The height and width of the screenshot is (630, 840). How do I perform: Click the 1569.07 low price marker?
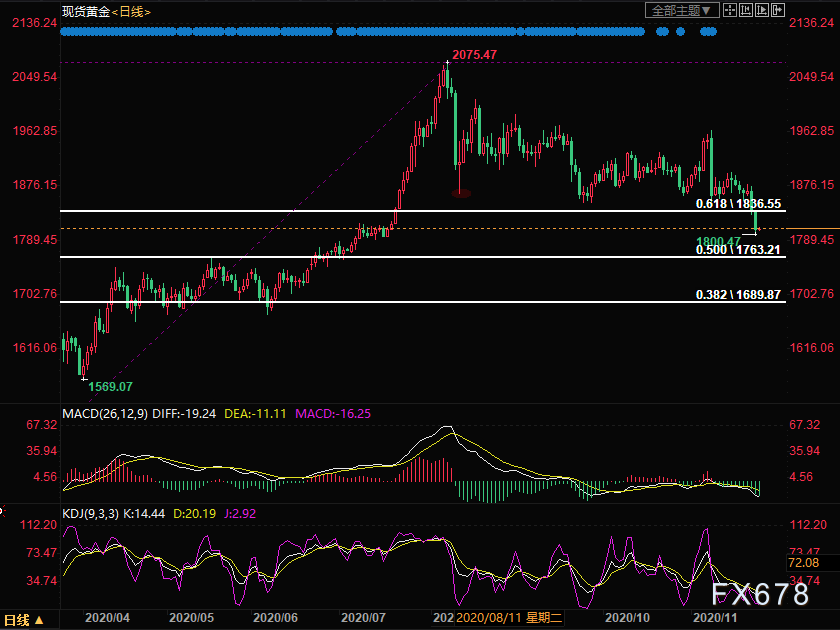click(x=110, y=386)
